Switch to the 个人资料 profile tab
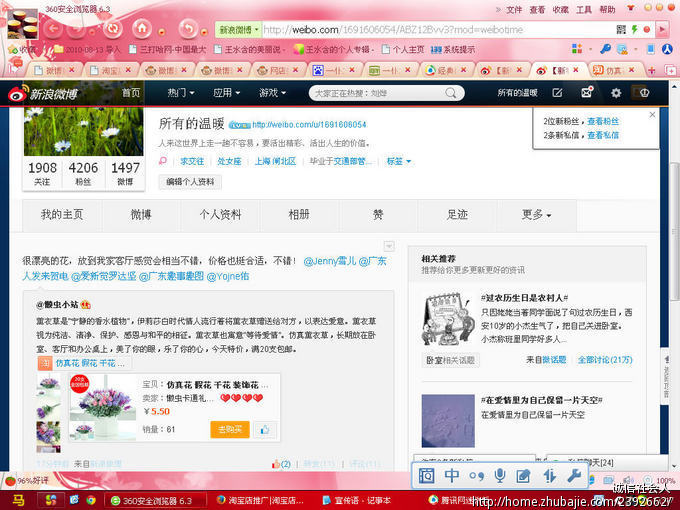 [220, 215]
